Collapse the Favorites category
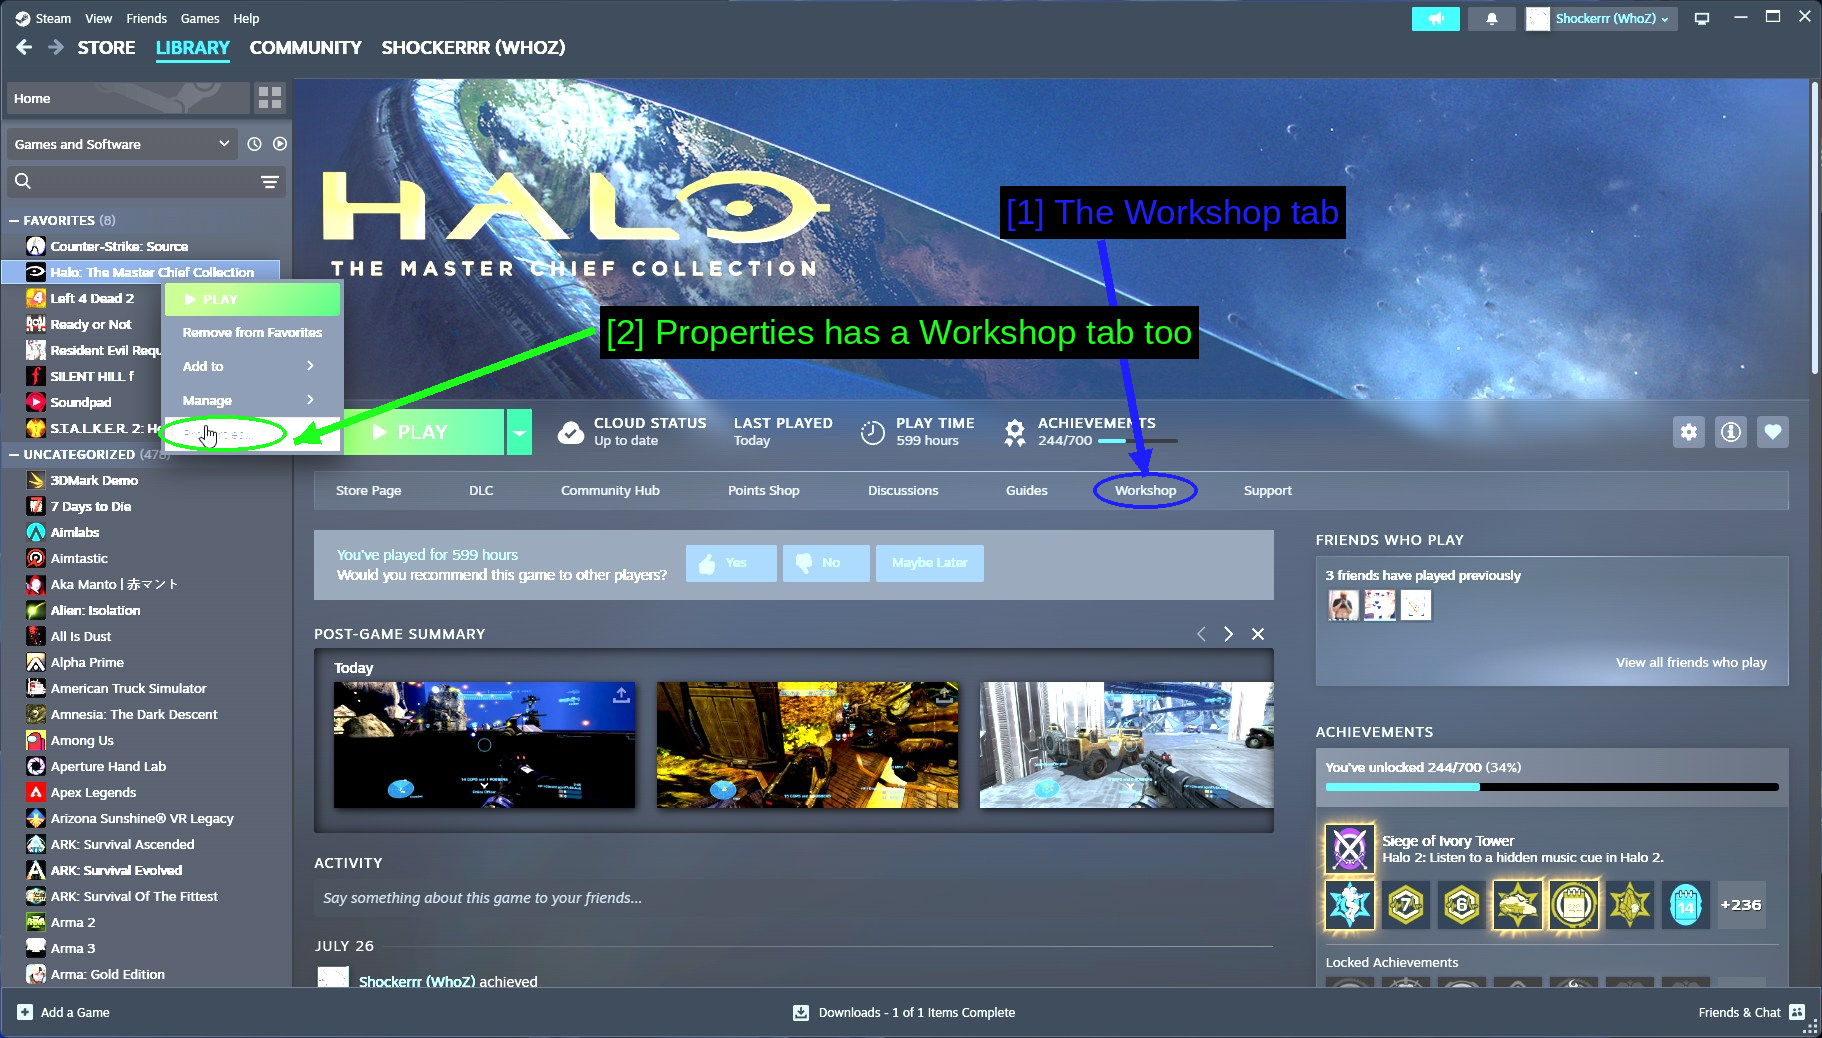Viewport: 1822px width, 1038px height. point(14,220)
